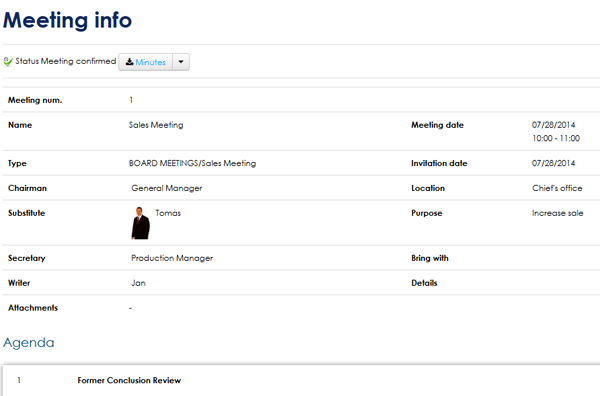Click the green status checkmark icon
Screen dimensions: 600x396
(8, 62)
